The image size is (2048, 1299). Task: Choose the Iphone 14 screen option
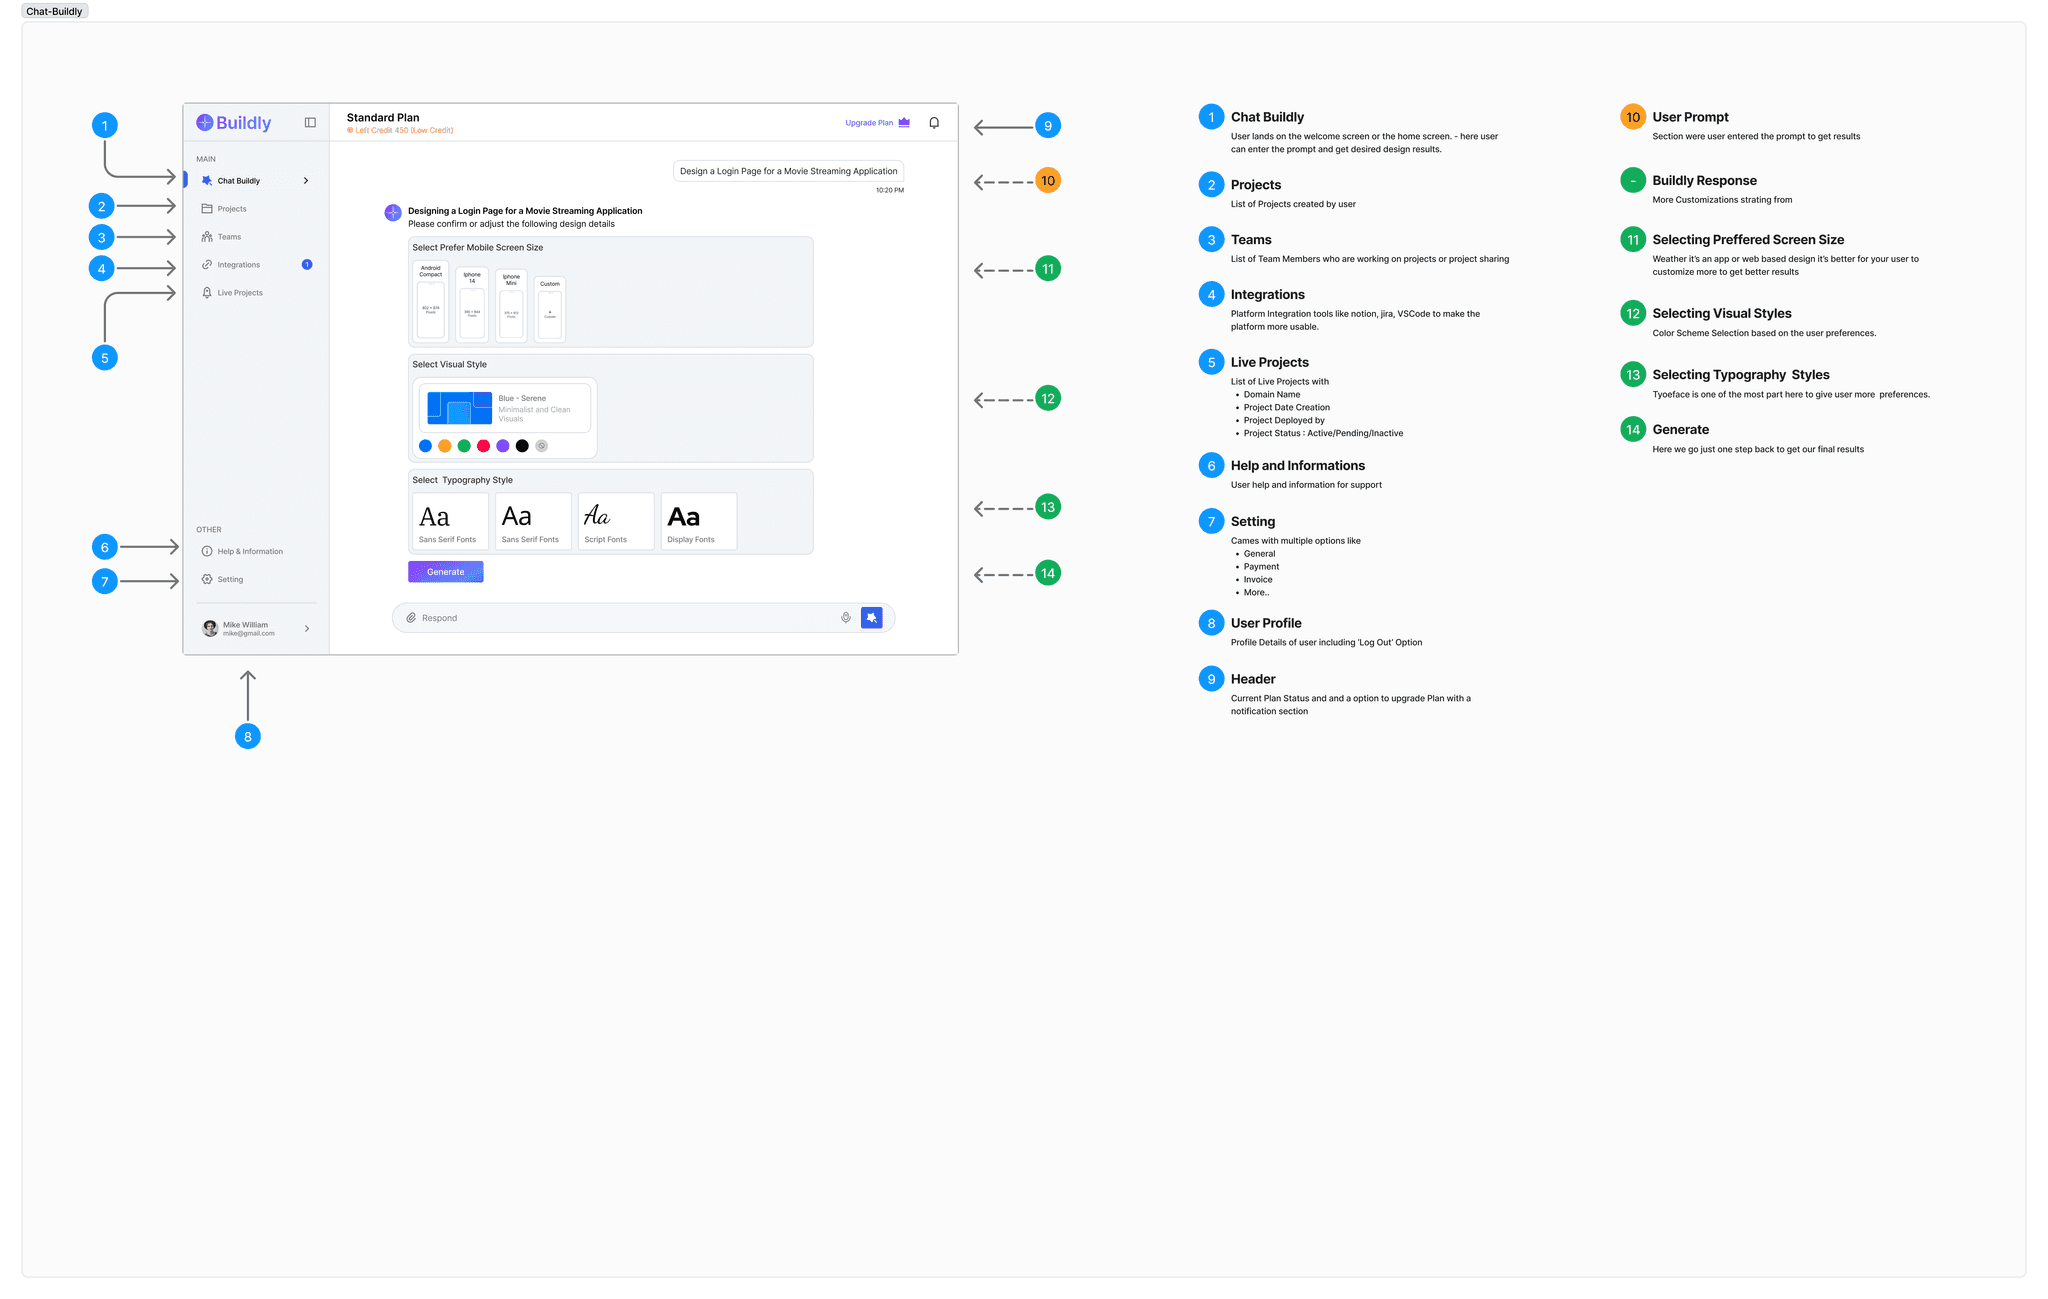click(472, 305)
